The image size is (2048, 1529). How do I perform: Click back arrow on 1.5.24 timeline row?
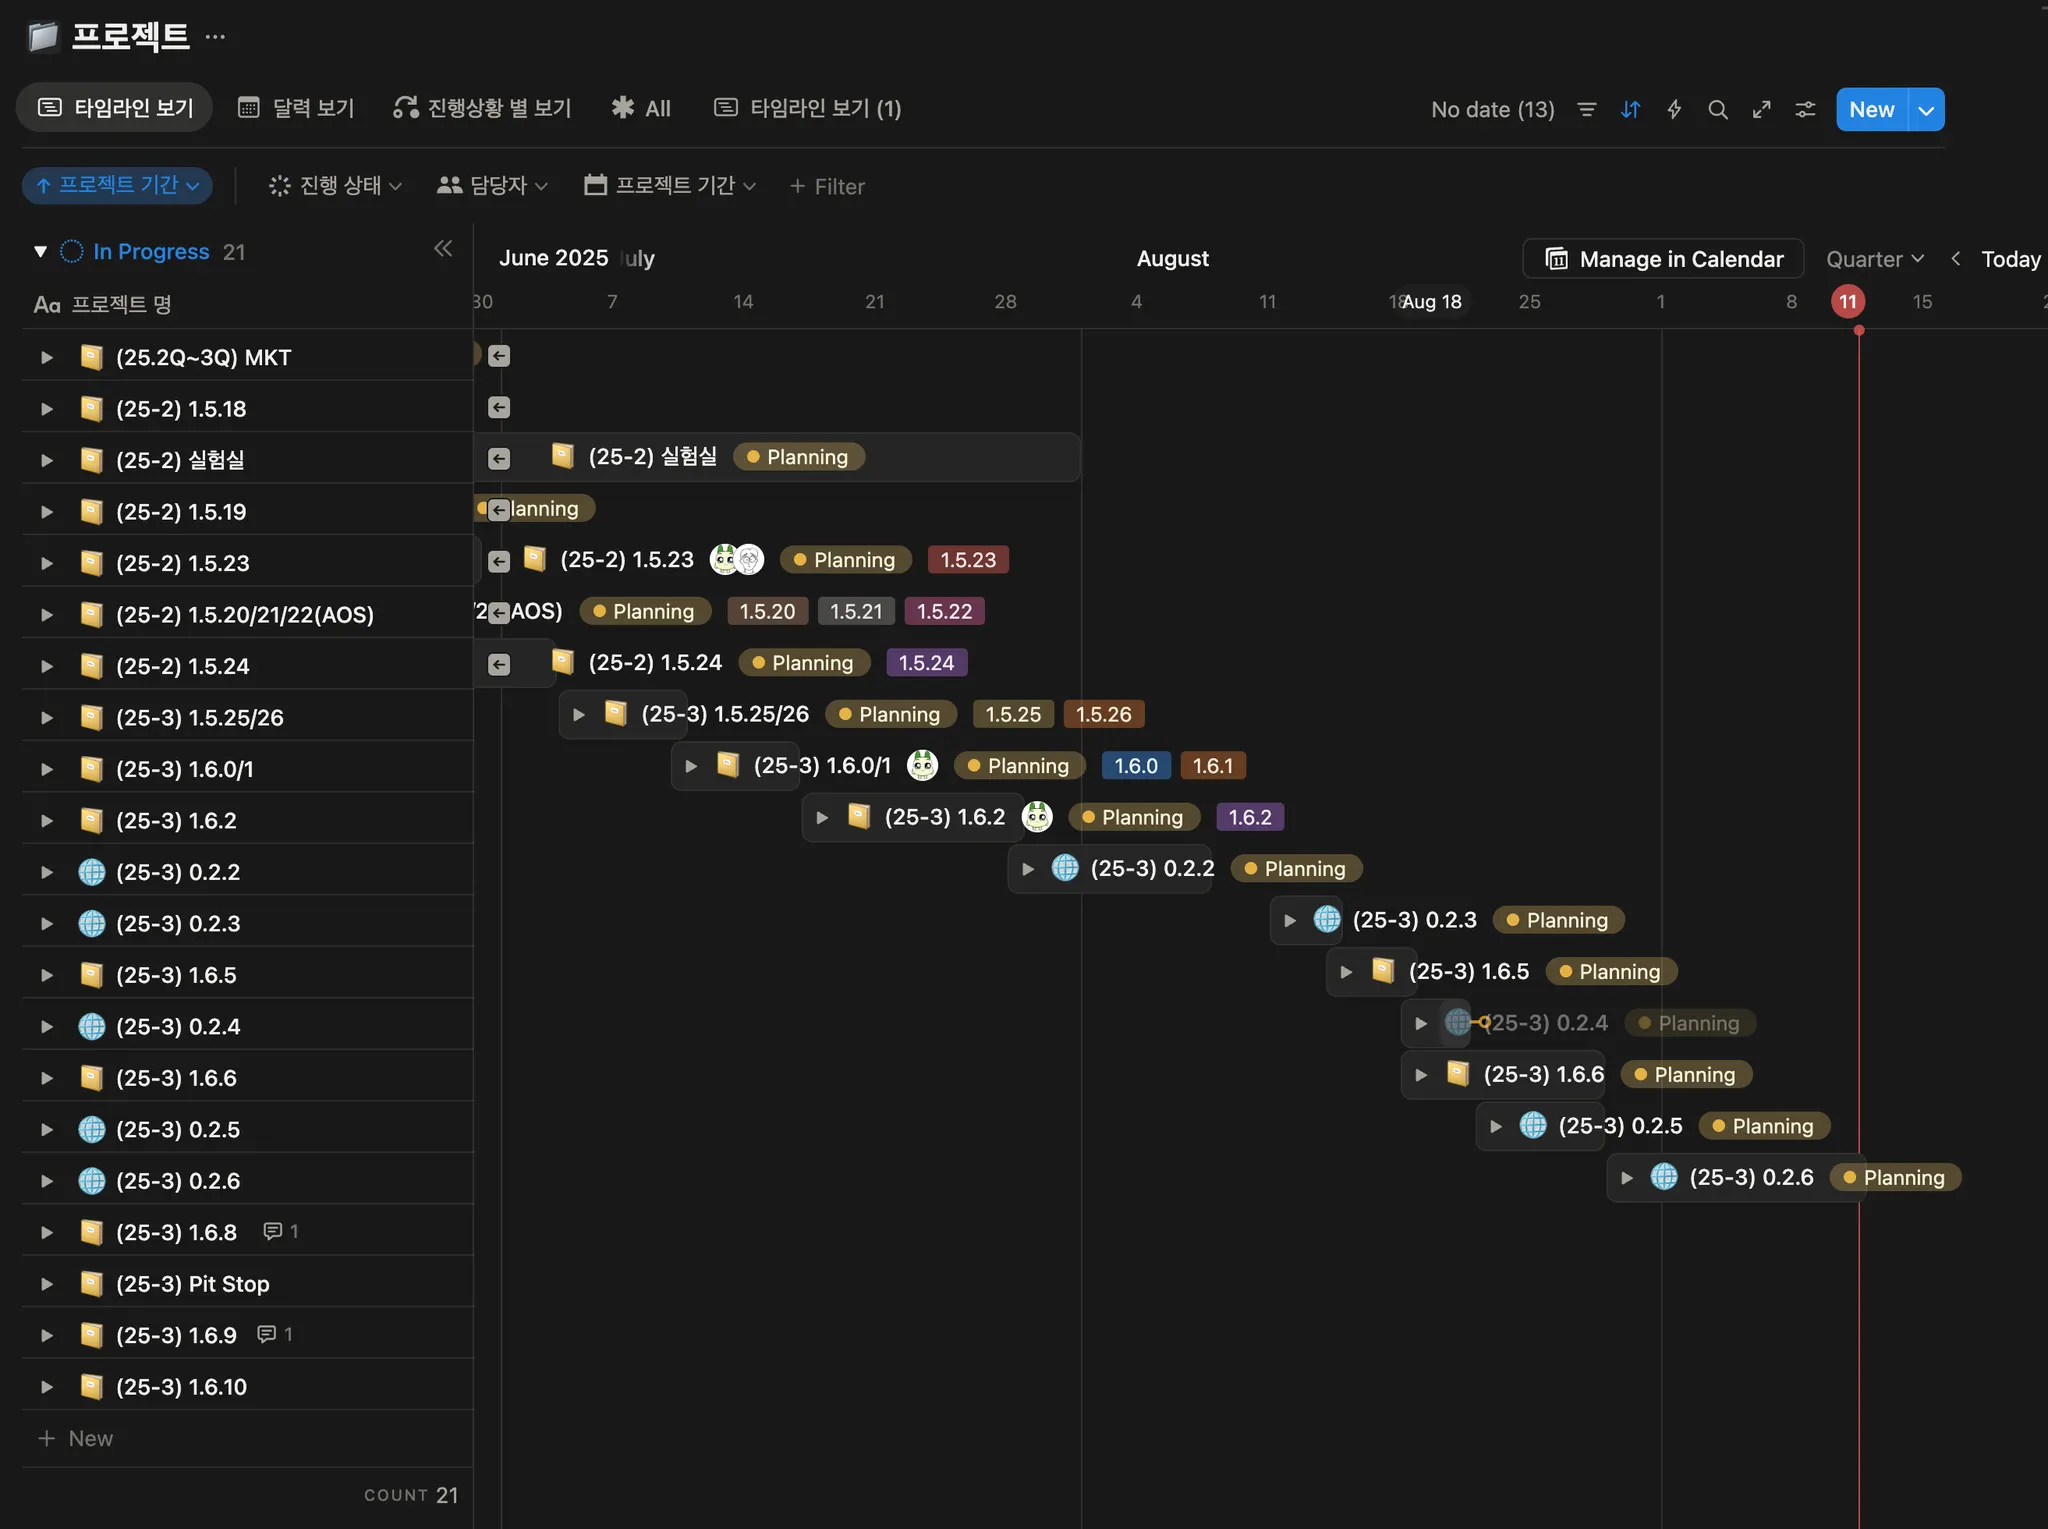tap(499, 664)
